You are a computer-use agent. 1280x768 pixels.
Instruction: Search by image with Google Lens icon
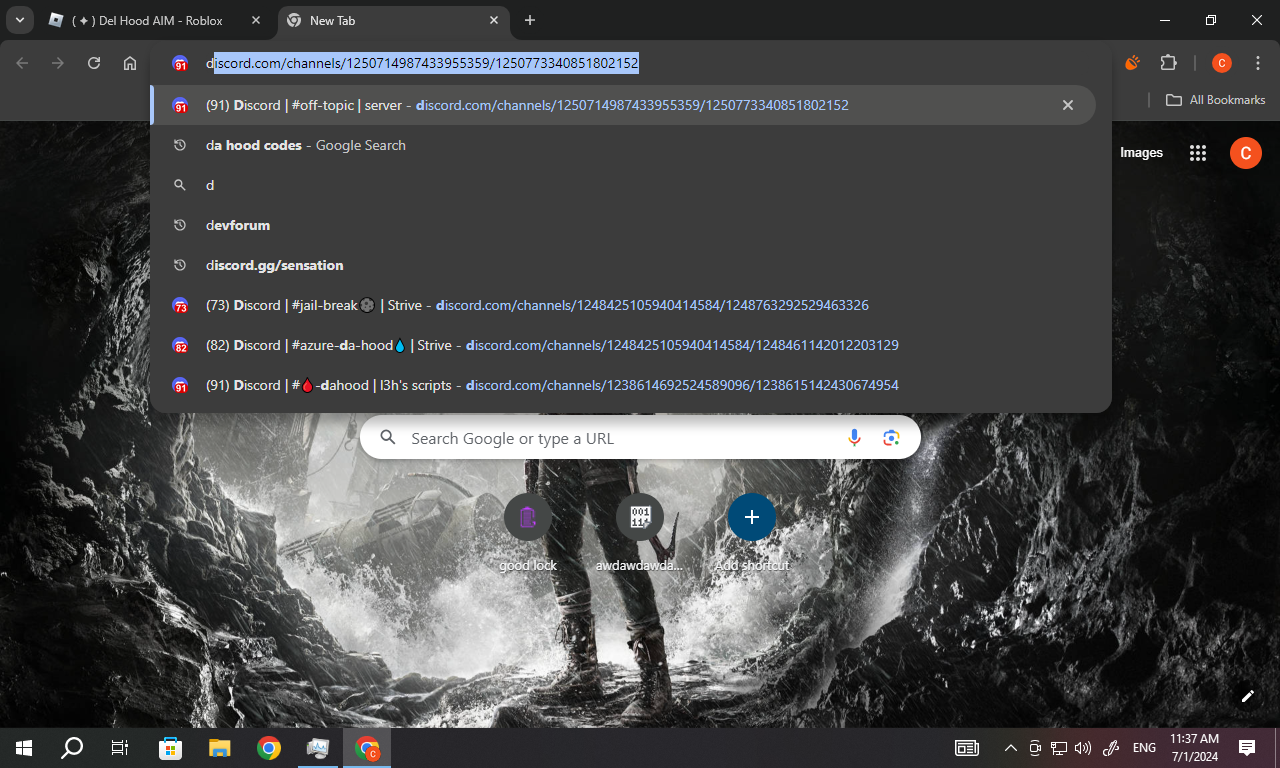pos(891,438)
